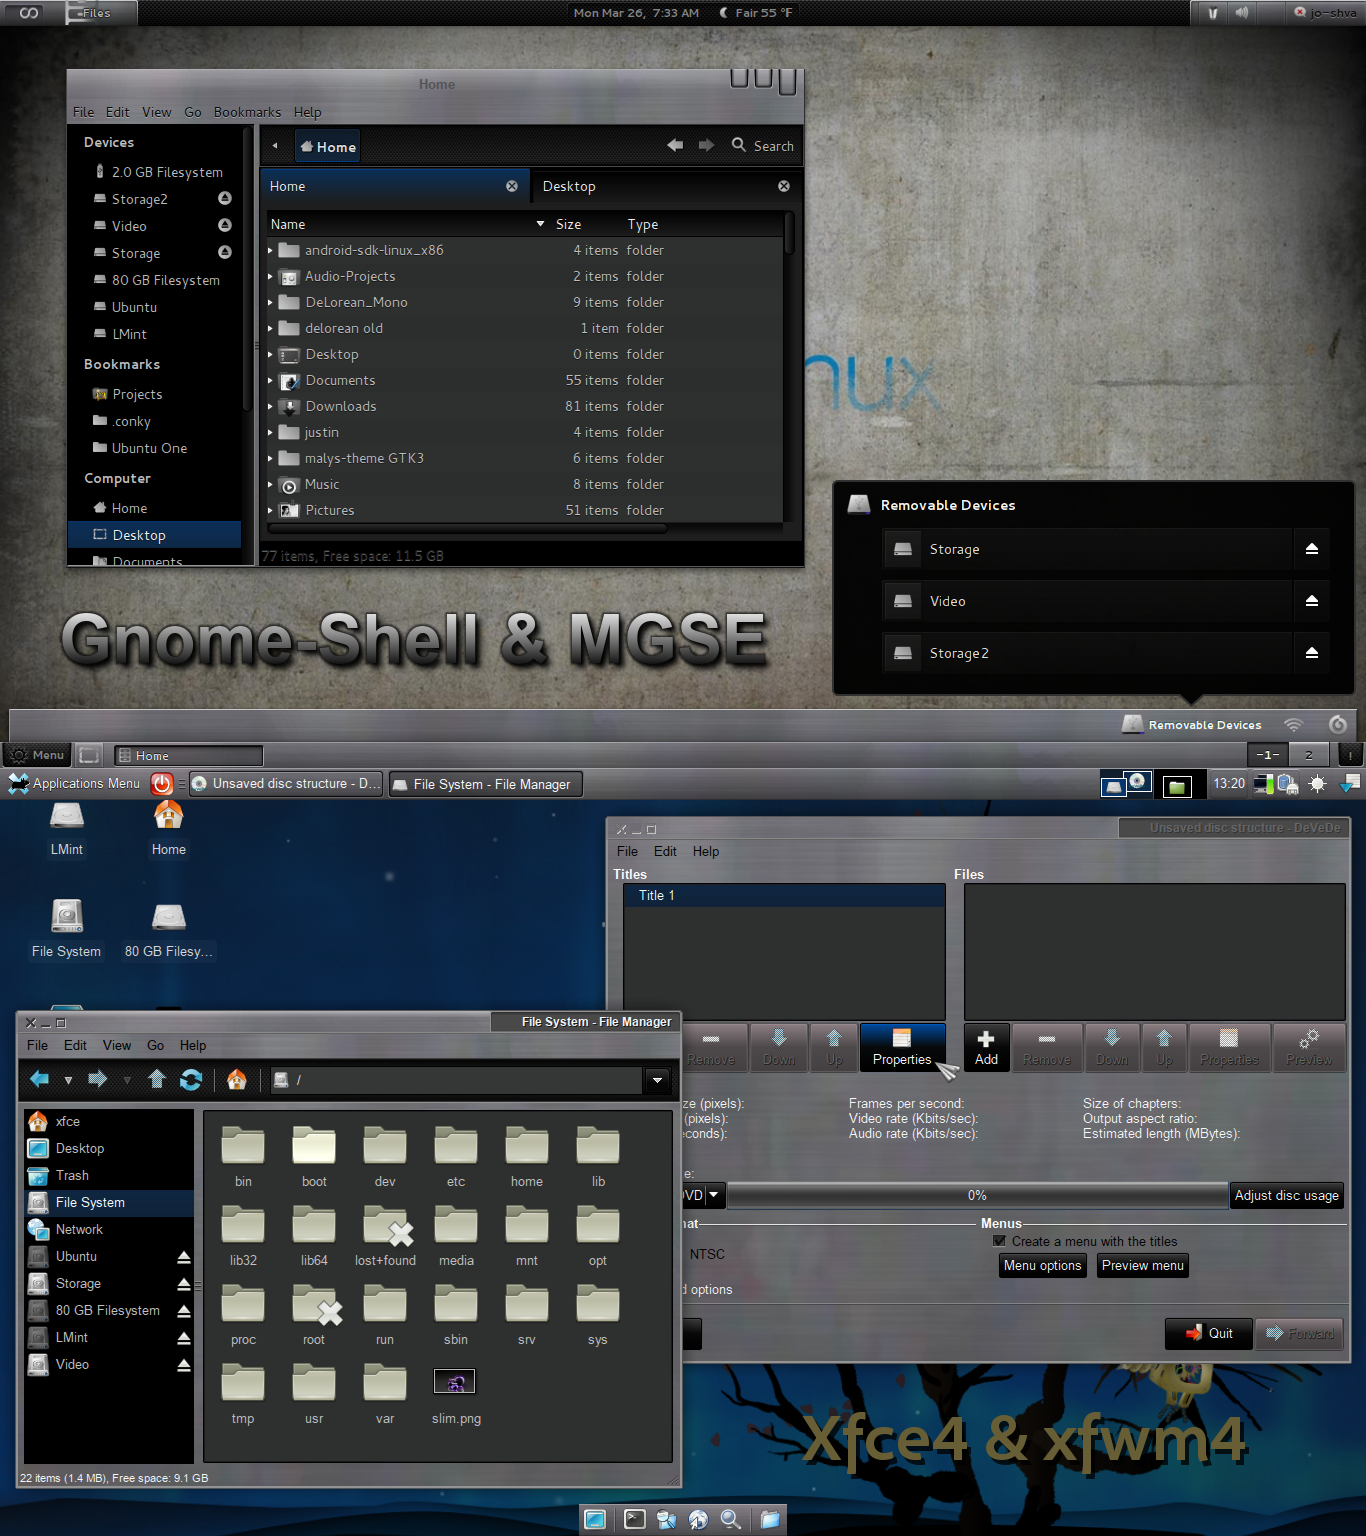Open back-history dropdown arrow in Thunar toolbar

click(x=68, y=1080)
